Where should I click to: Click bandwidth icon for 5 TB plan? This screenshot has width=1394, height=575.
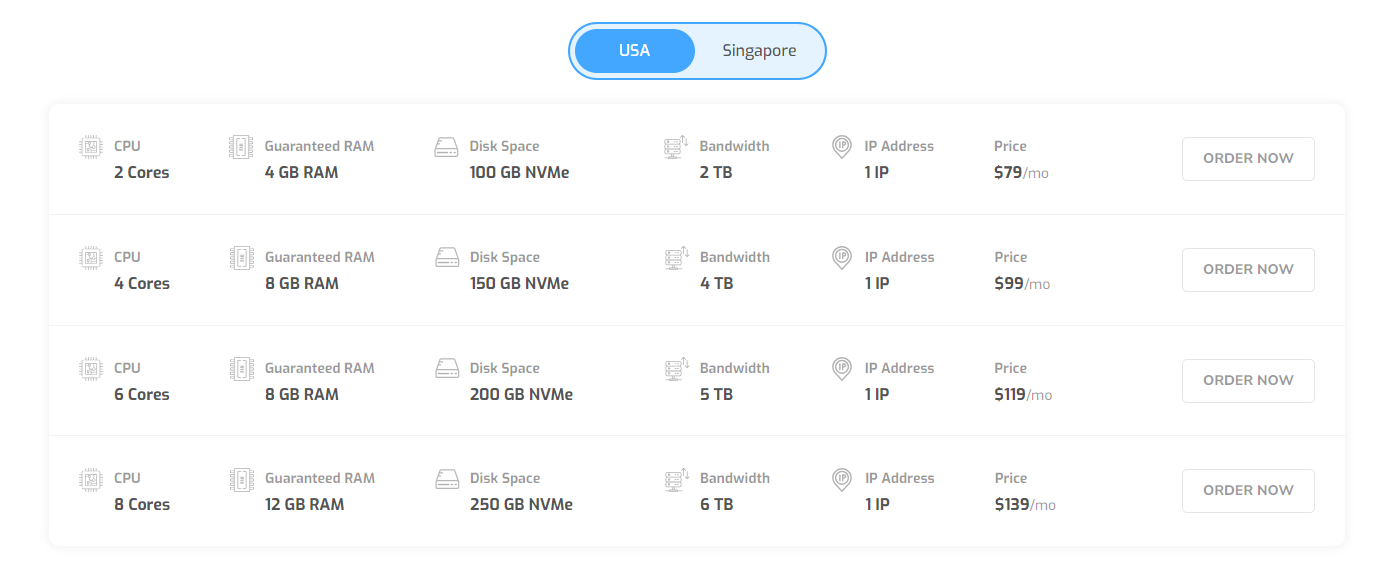click(x=677, y=369)
